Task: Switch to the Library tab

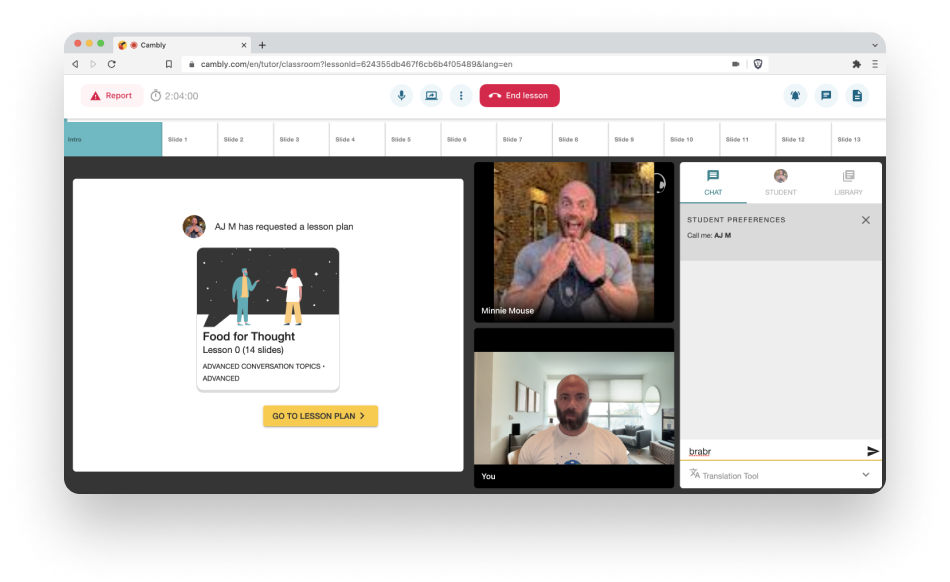Action: coord(848,182)
